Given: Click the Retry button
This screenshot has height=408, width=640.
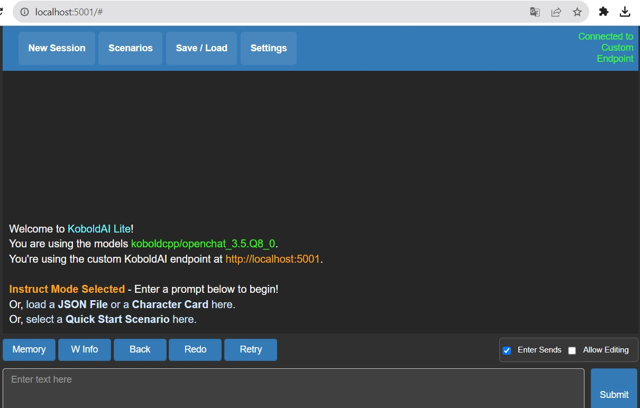Looking at the screenshot, I should pos(251,350).
